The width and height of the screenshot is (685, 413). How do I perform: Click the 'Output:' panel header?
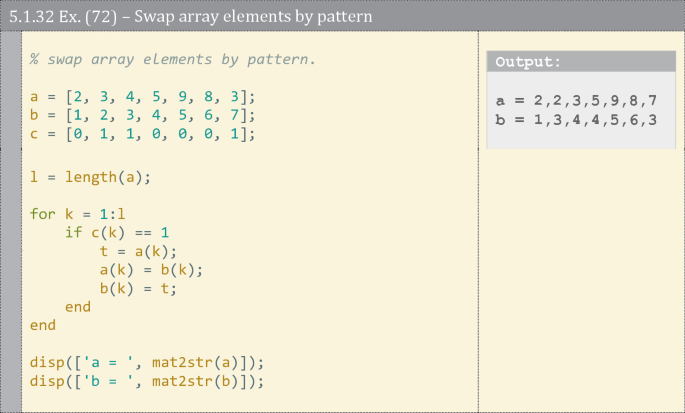click(x=528, y=62)
